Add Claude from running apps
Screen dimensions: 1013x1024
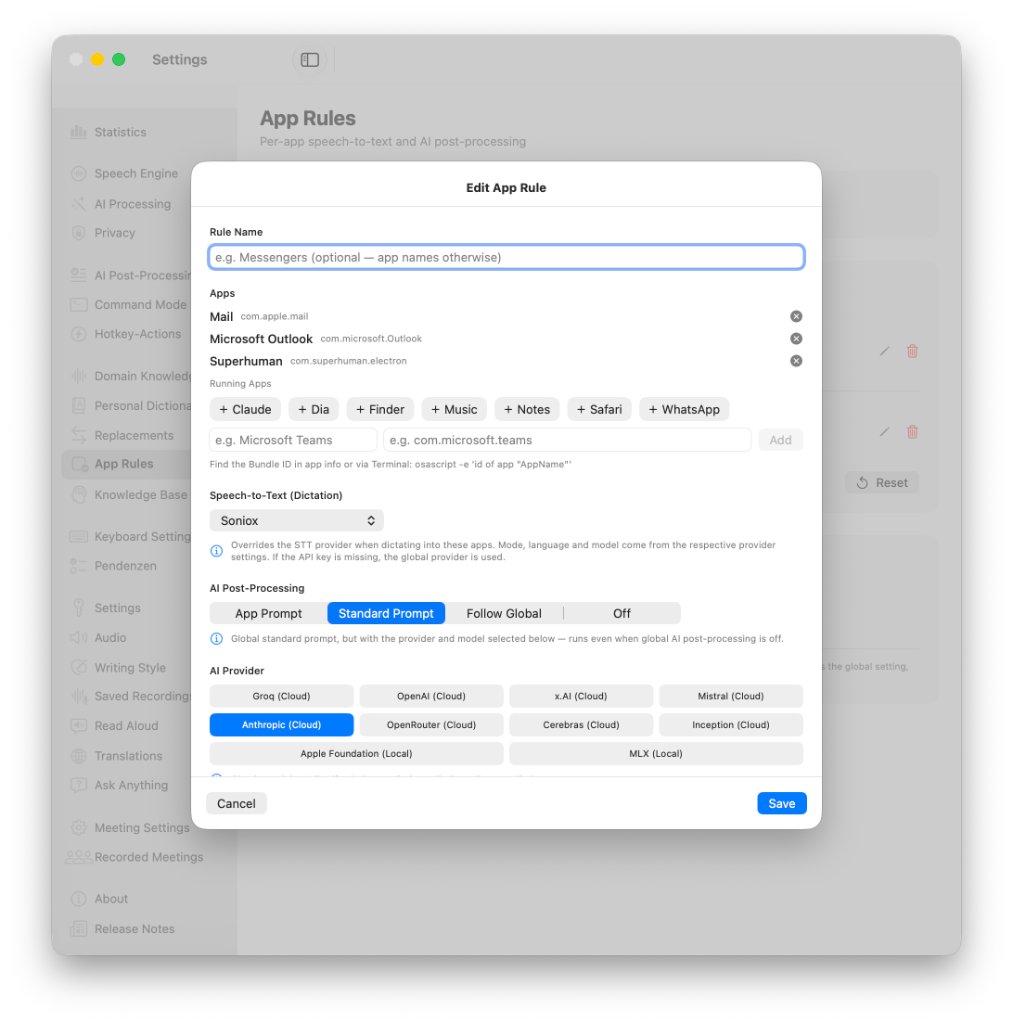coord(245,409)
